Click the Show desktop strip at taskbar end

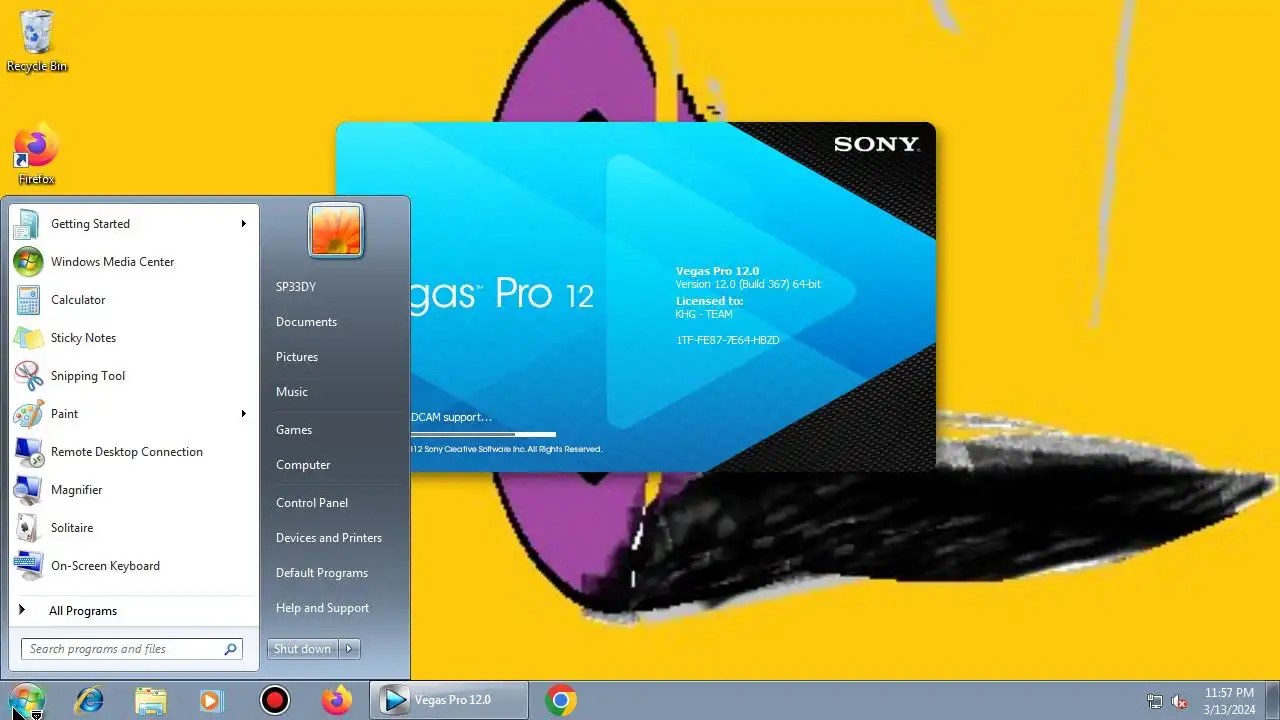(1273, 700)
